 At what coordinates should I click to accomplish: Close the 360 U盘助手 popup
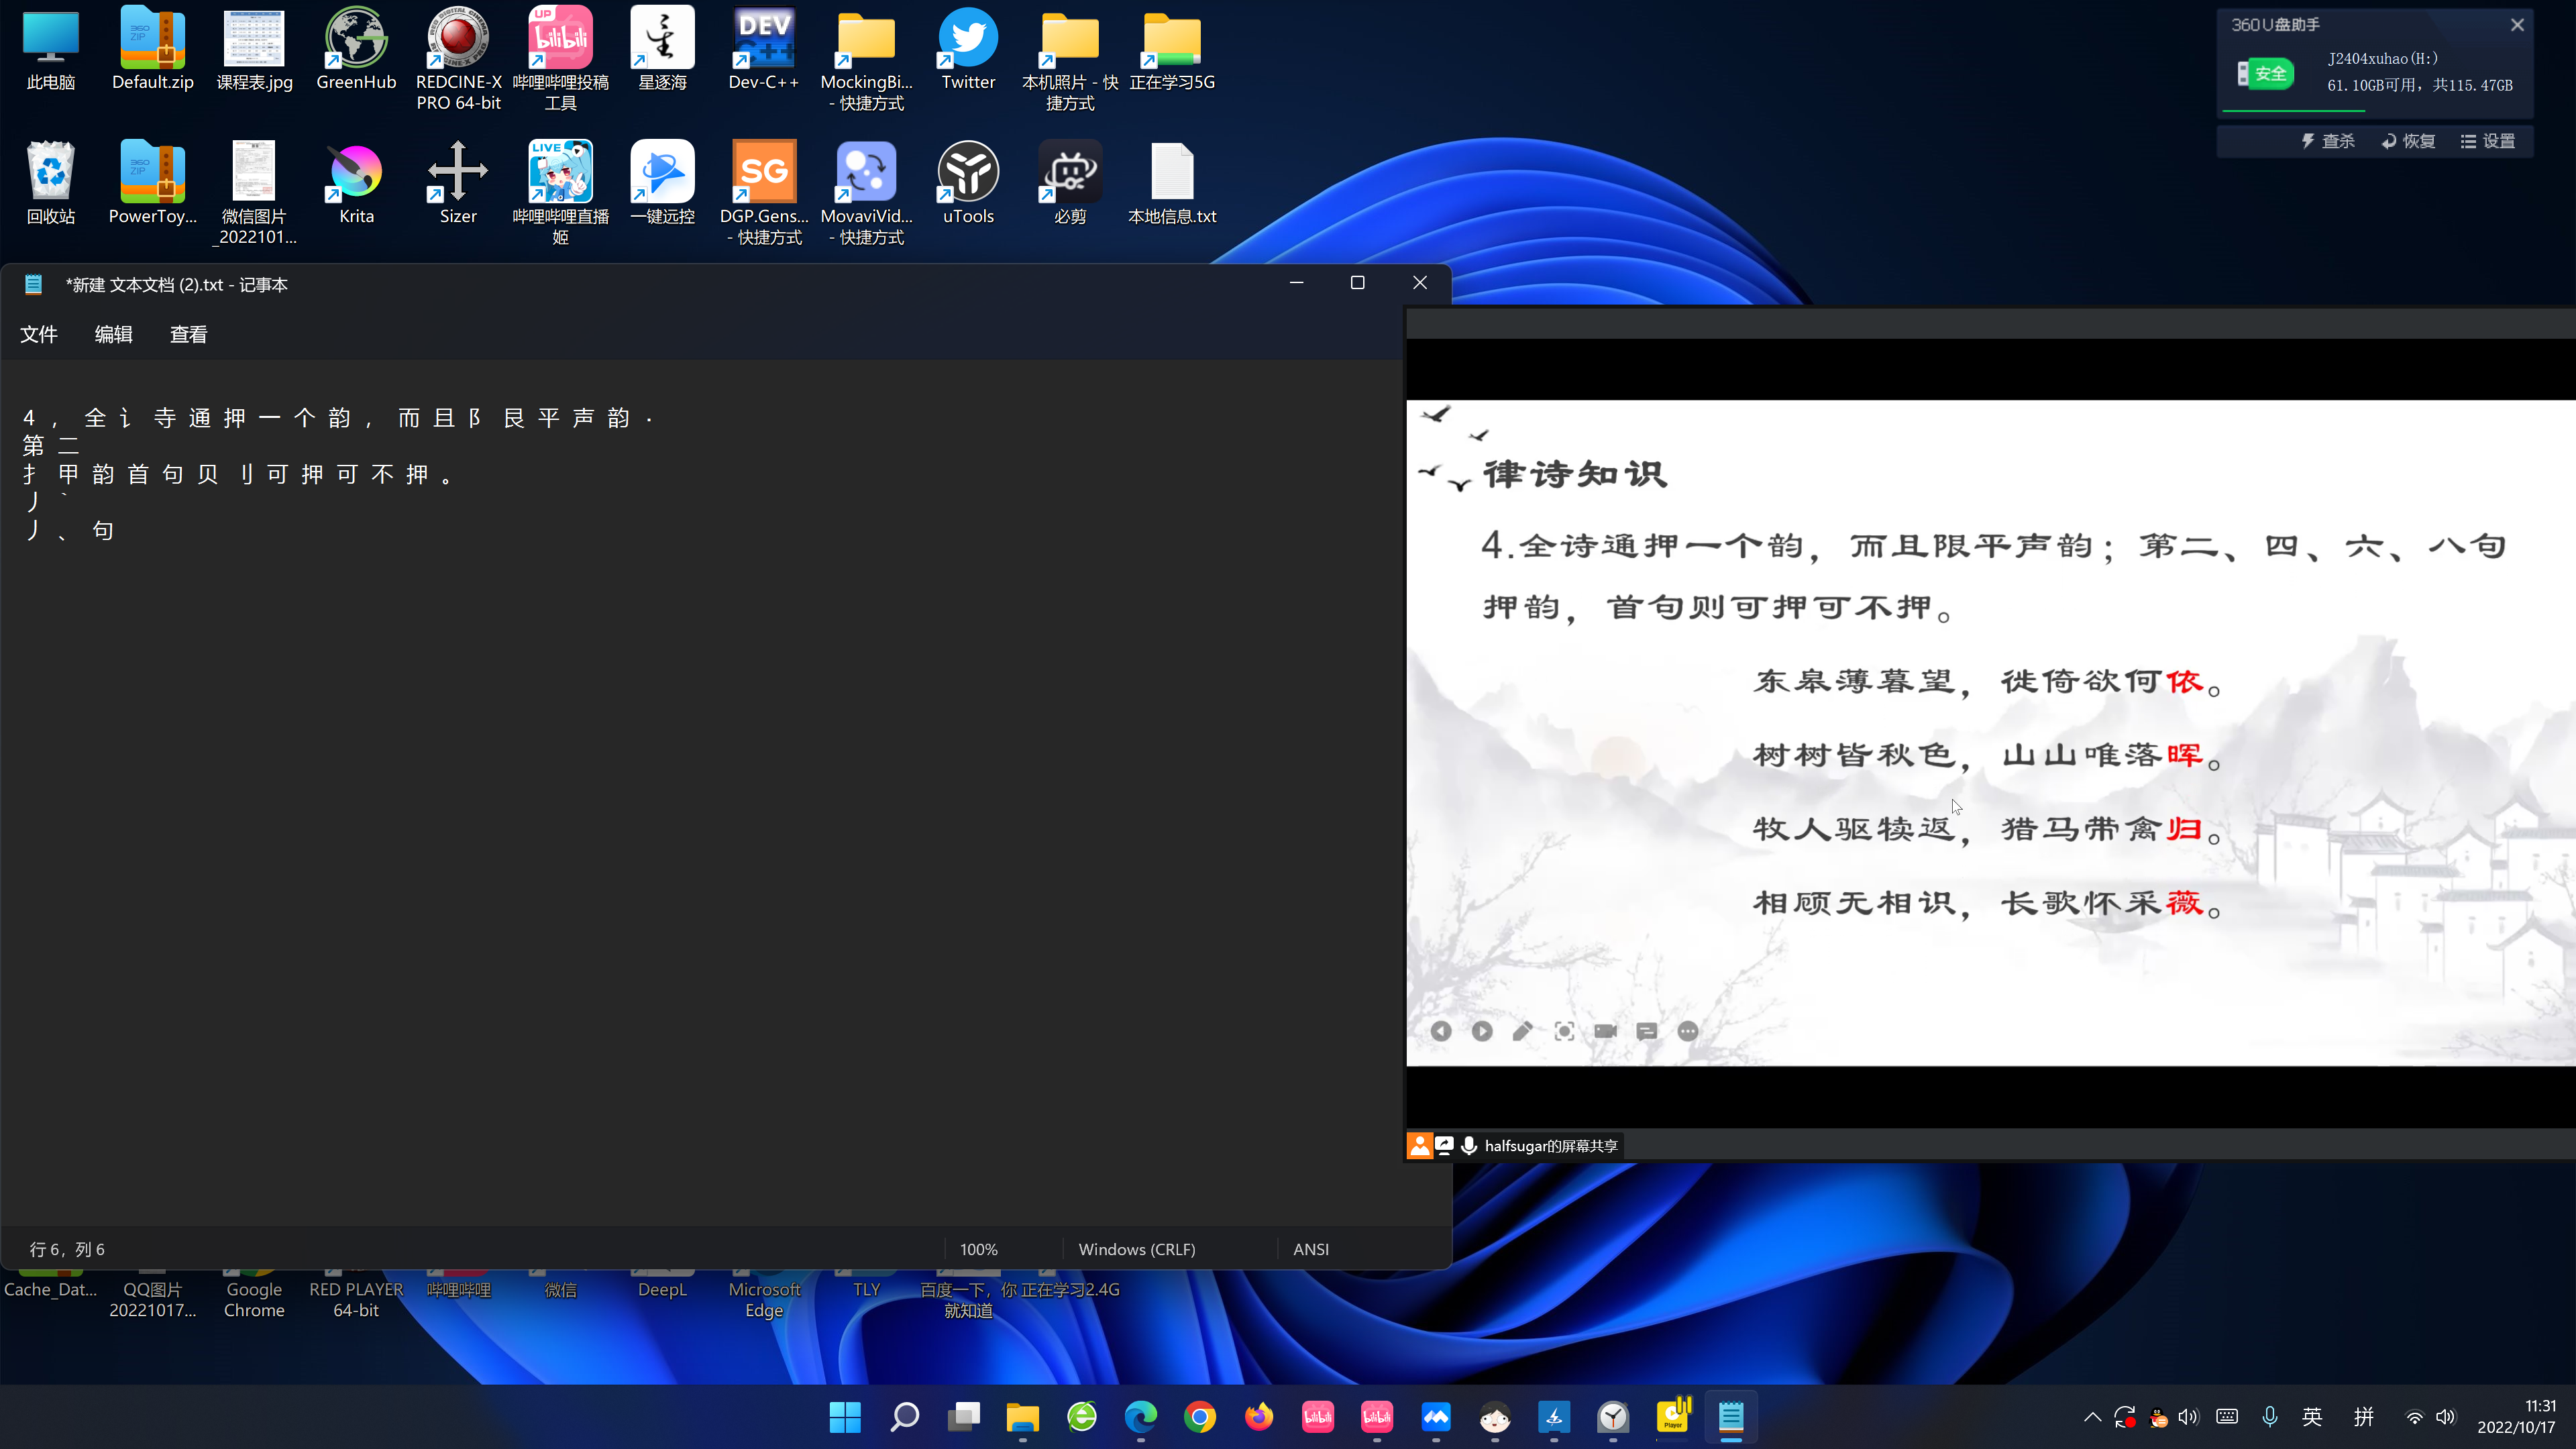(2517, 25)
